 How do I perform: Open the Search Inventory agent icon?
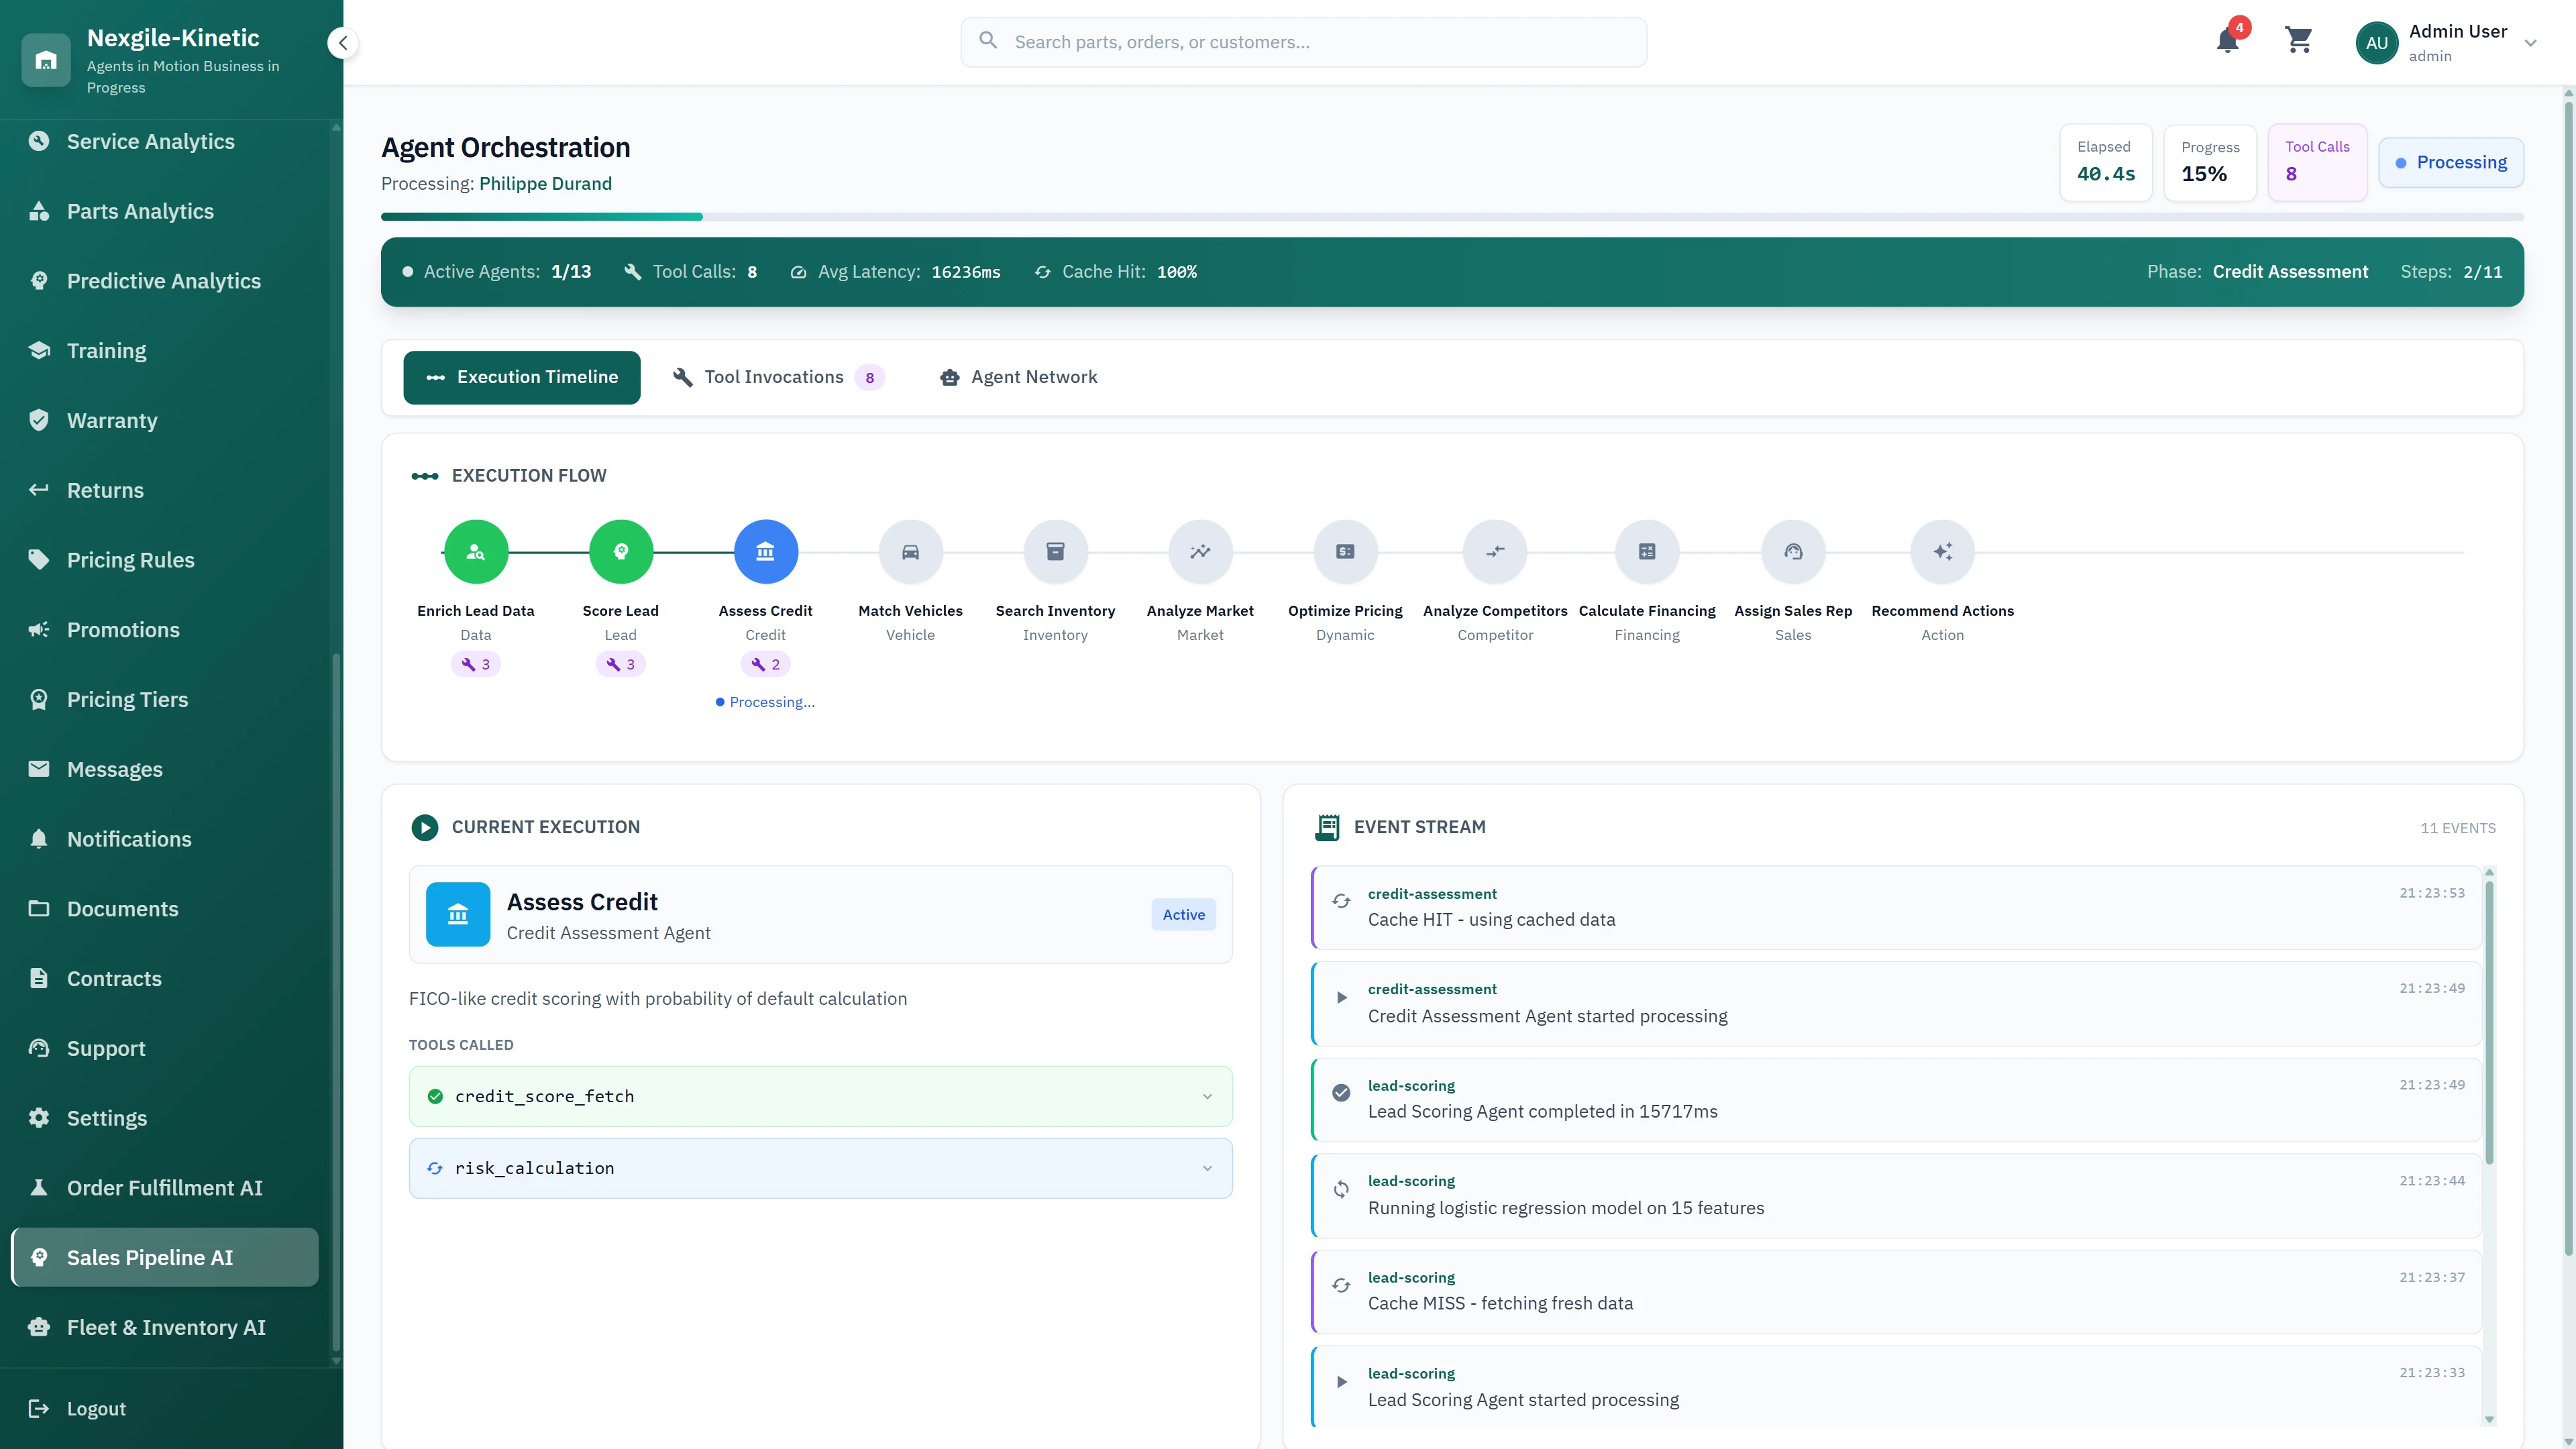click(1055, 551)
